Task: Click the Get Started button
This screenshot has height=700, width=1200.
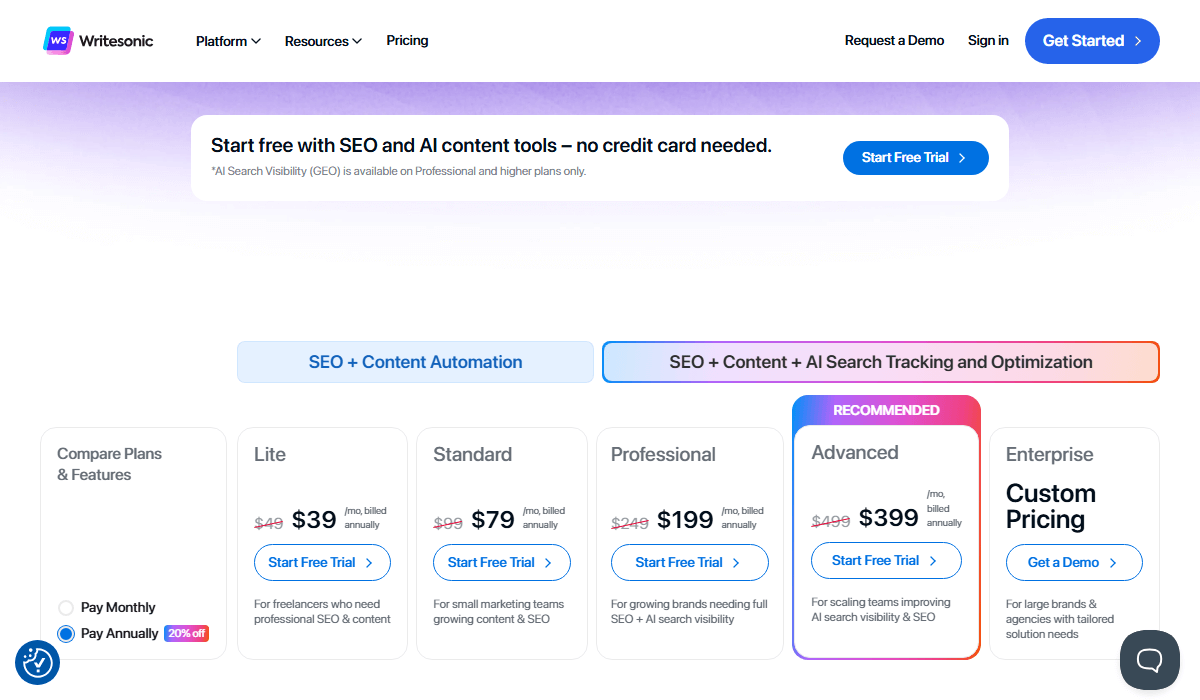Action: [x=1092, y=41]
